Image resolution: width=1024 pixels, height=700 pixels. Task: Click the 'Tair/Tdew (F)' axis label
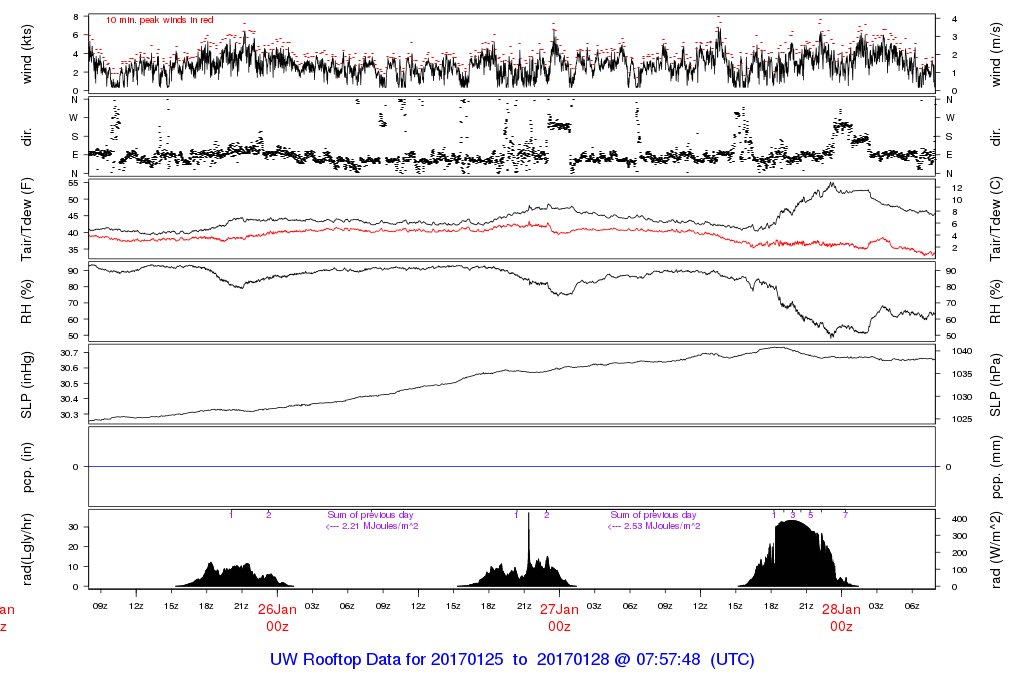pyautogui.click(x=27, y=219)
